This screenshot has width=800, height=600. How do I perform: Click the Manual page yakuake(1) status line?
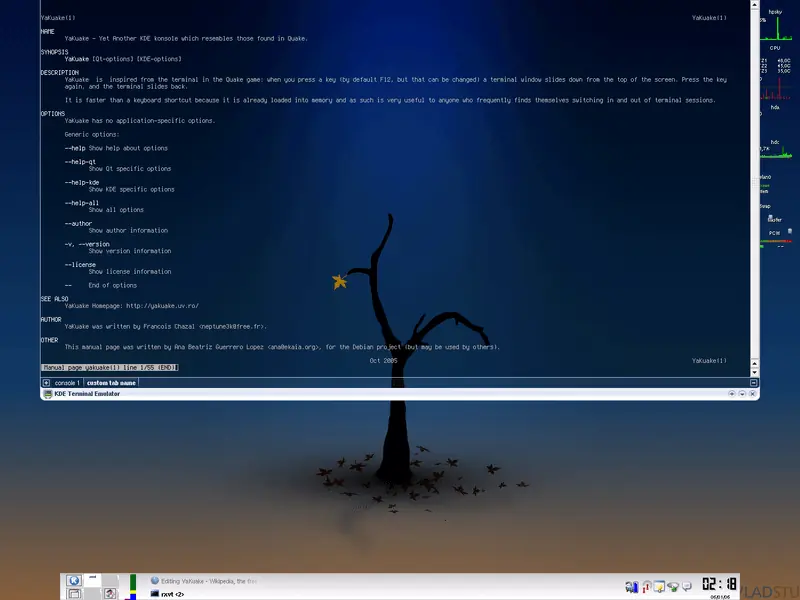(x=110, y=367)
